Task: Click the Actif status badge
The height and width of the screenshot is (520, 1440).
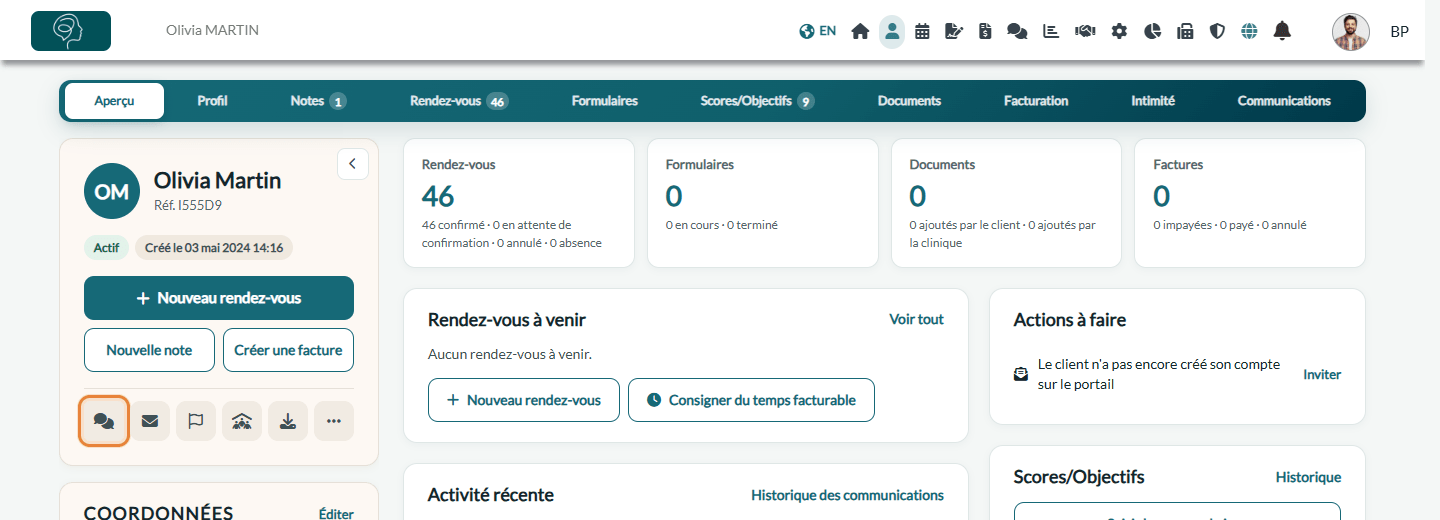Action: click(106, 248)
